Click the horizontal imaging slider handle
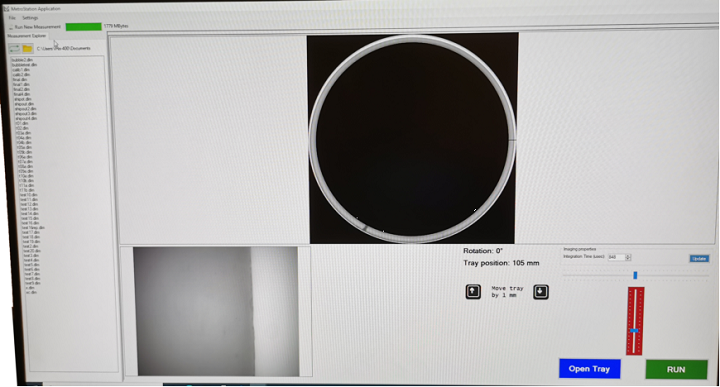 [x=635, y=275]
